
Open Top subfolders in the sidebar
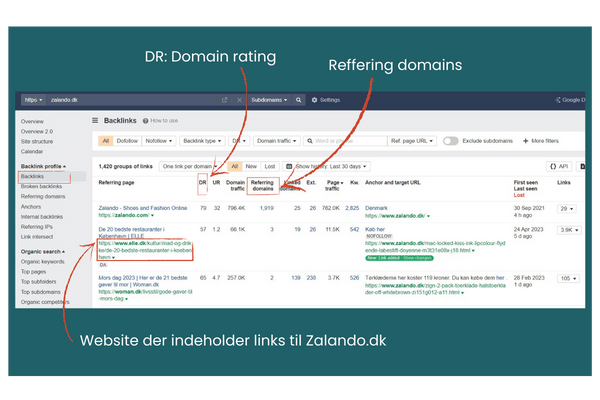coord(38,281)
